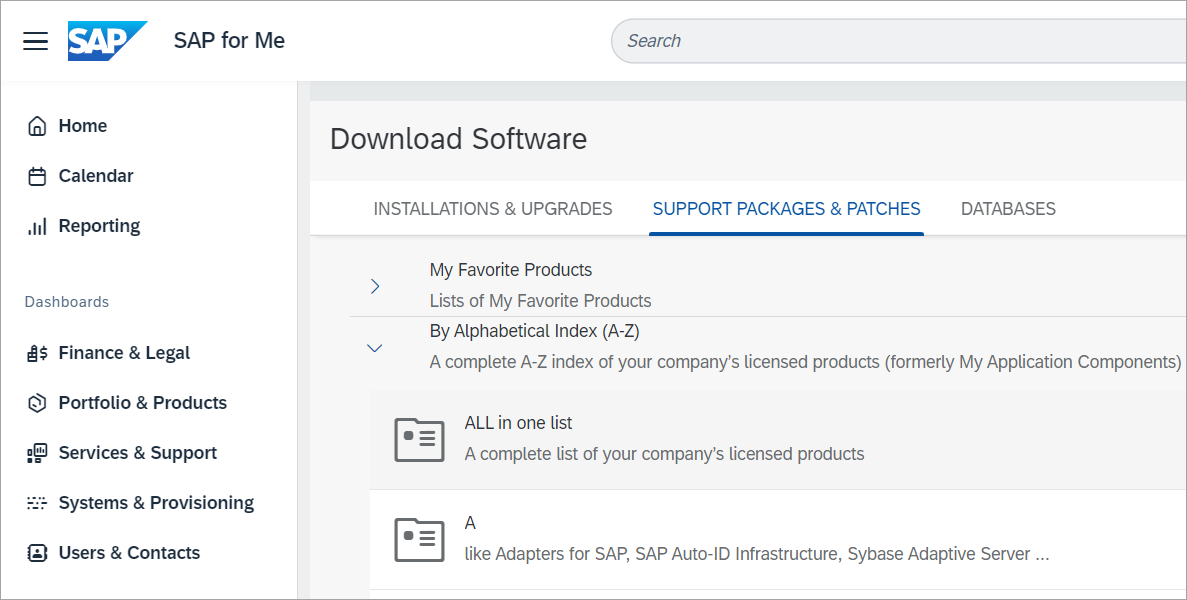Click My Favorite Products title
Screen dimensions: 1187x600
pyautogui.click(x=511, y=270)
